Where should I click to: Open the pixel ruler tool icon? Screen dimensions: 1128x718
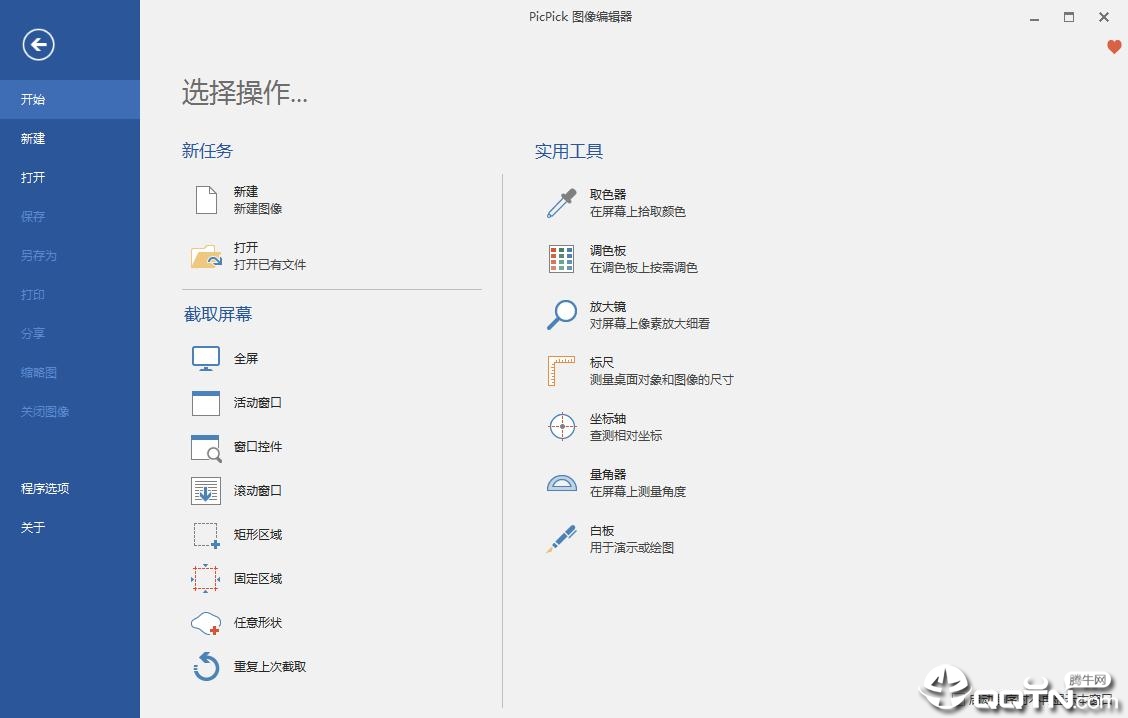tap(561, 371)
